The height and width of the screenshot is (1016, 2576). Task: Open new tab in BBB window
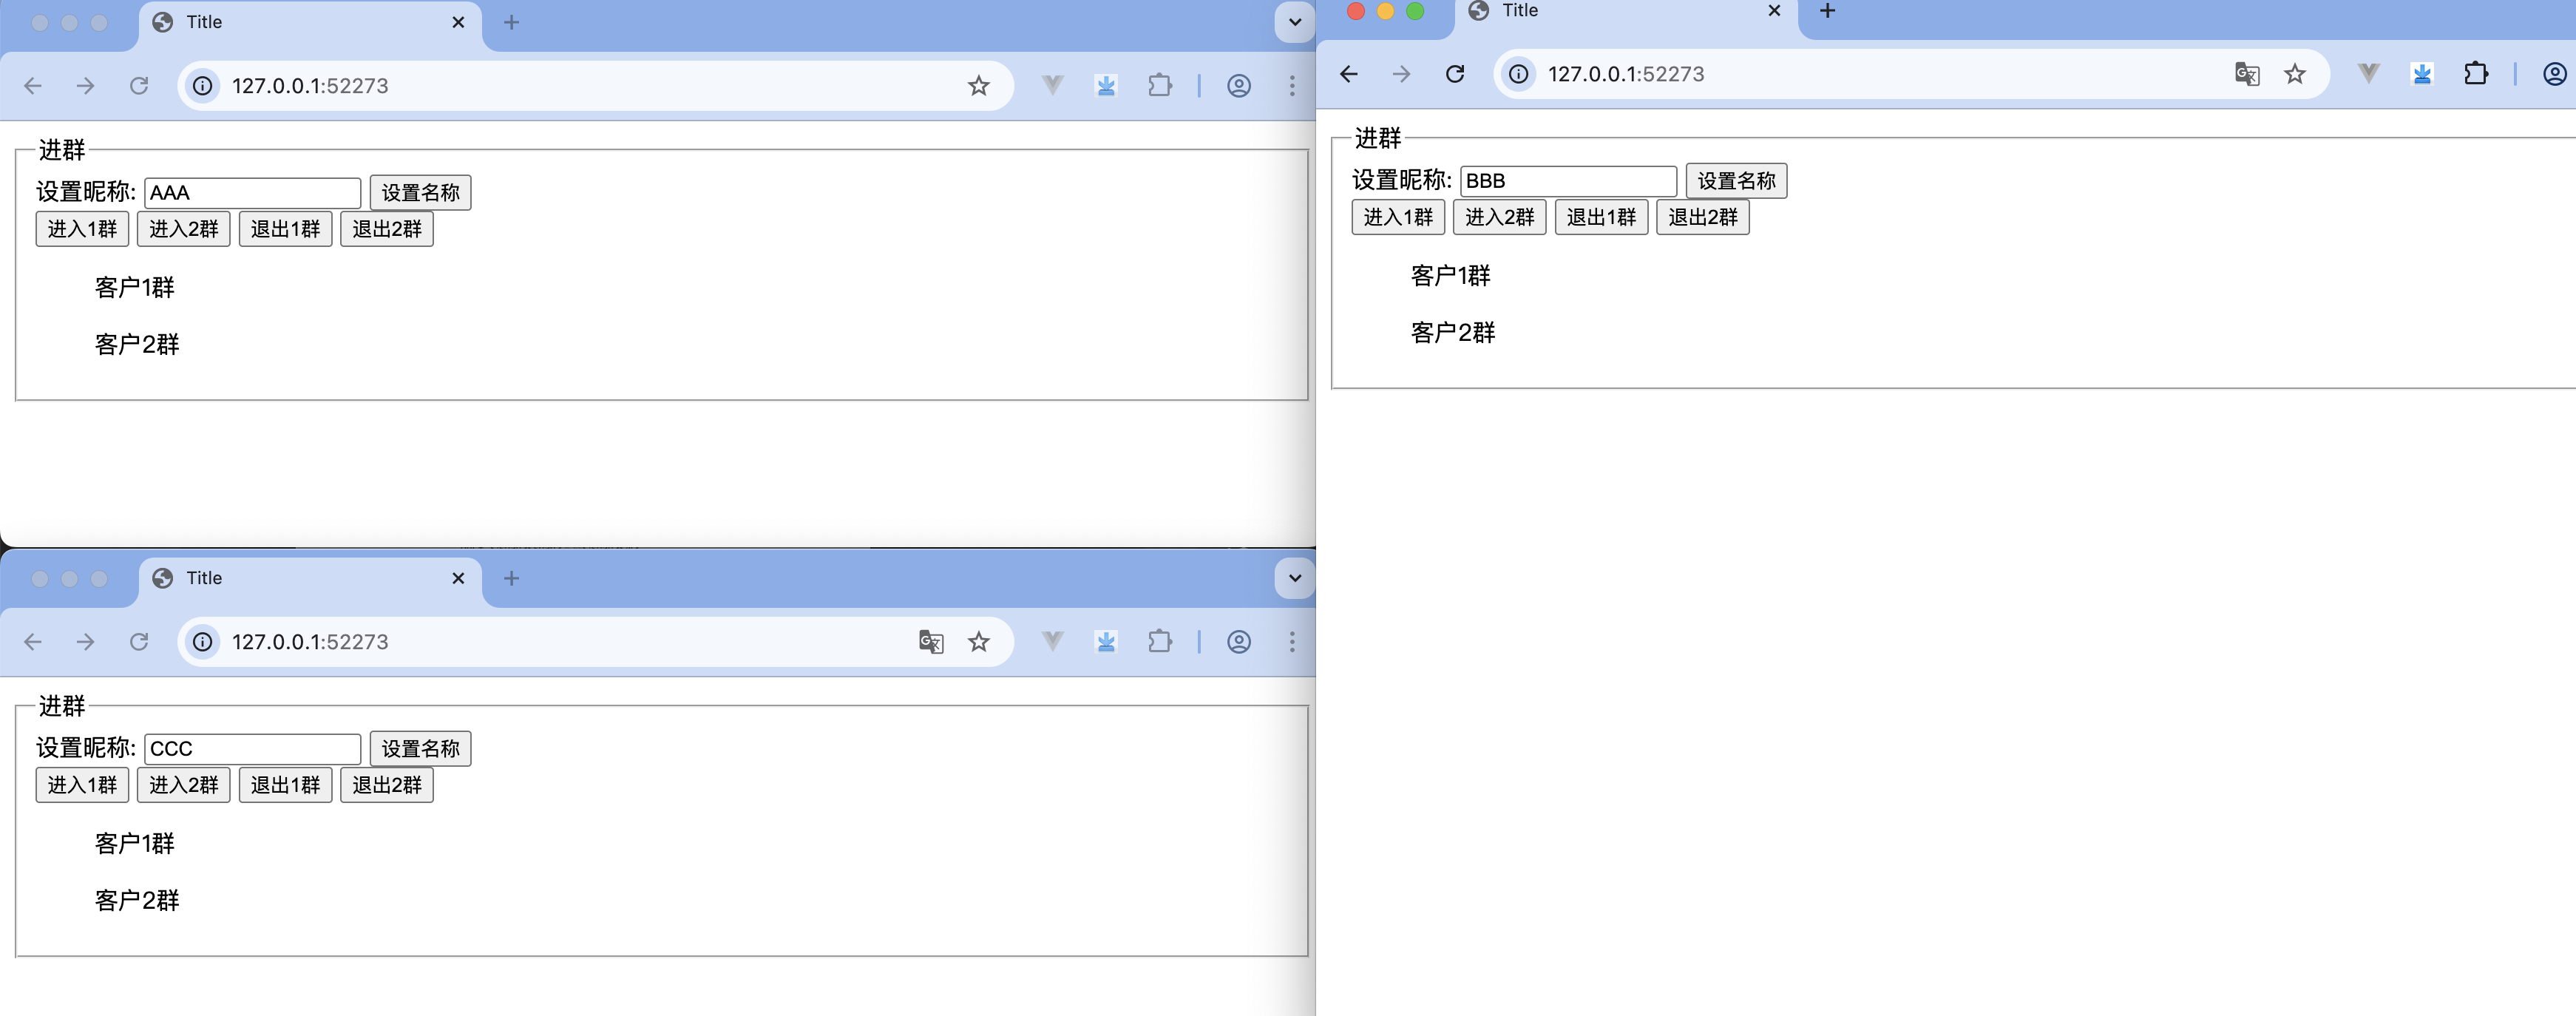tap(1827, 11)
